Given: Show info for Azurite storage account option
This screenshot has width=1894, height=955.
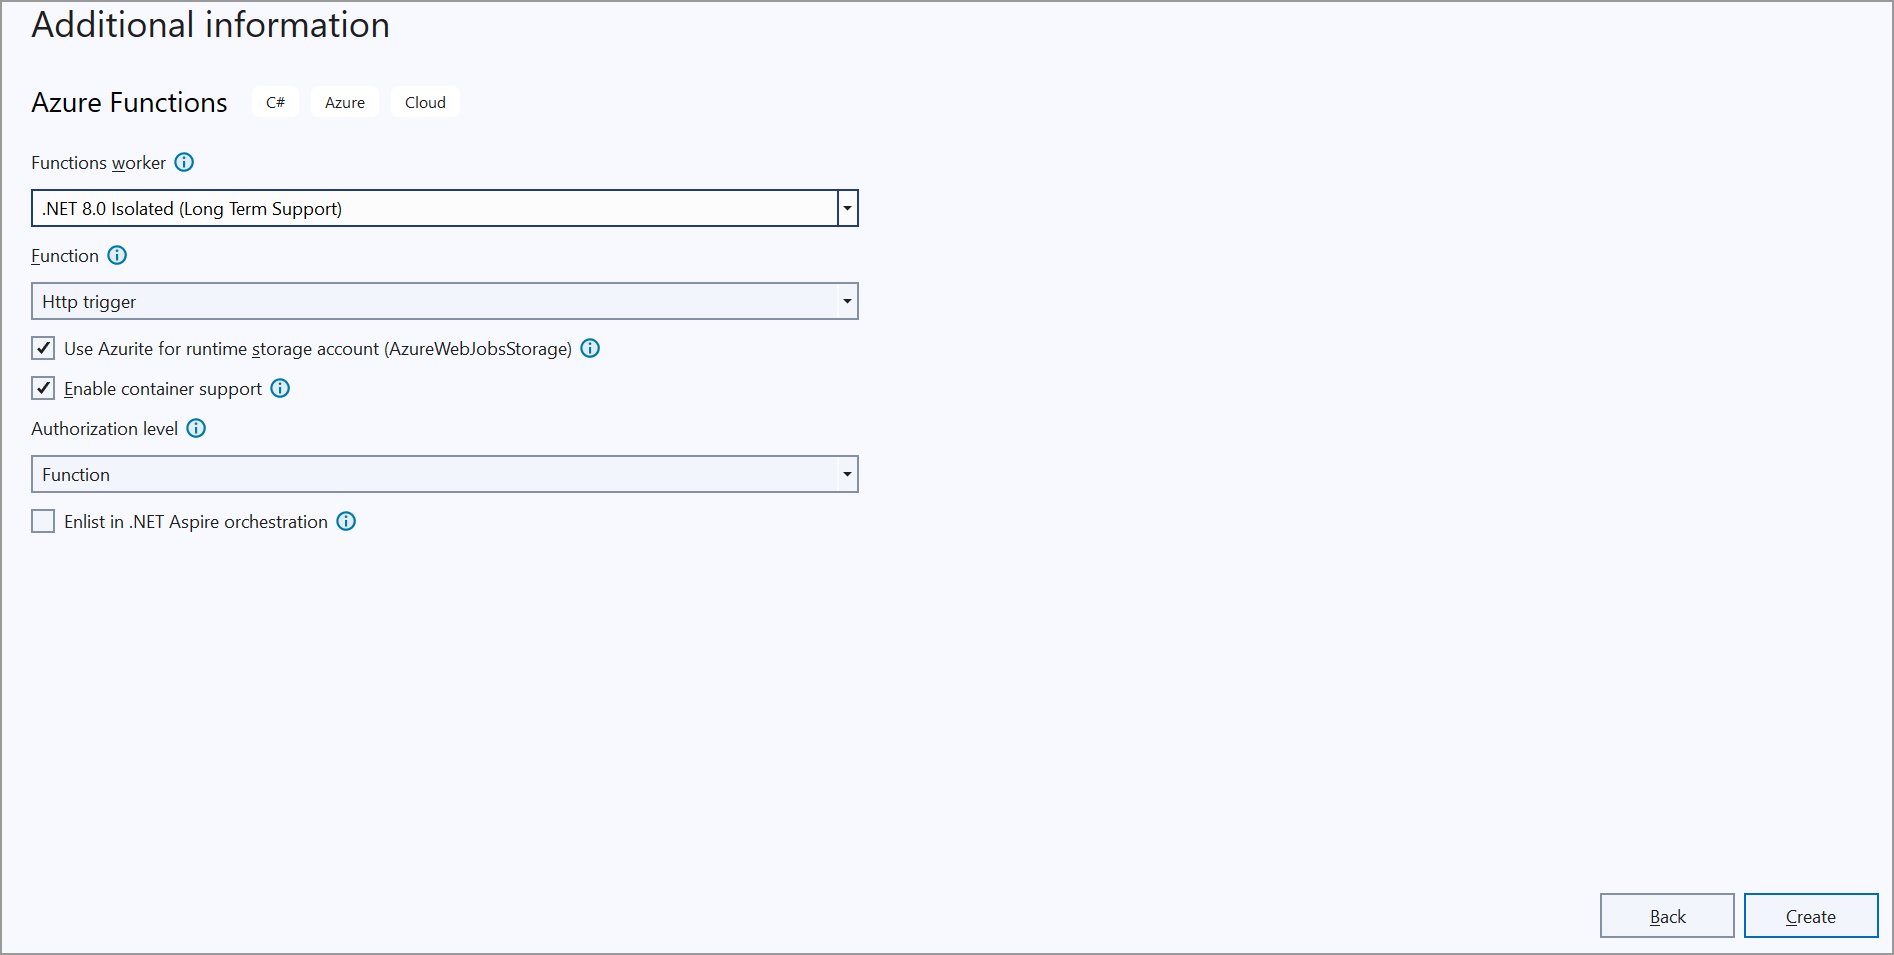Looking at the screenshot, I should coord(590,348).
